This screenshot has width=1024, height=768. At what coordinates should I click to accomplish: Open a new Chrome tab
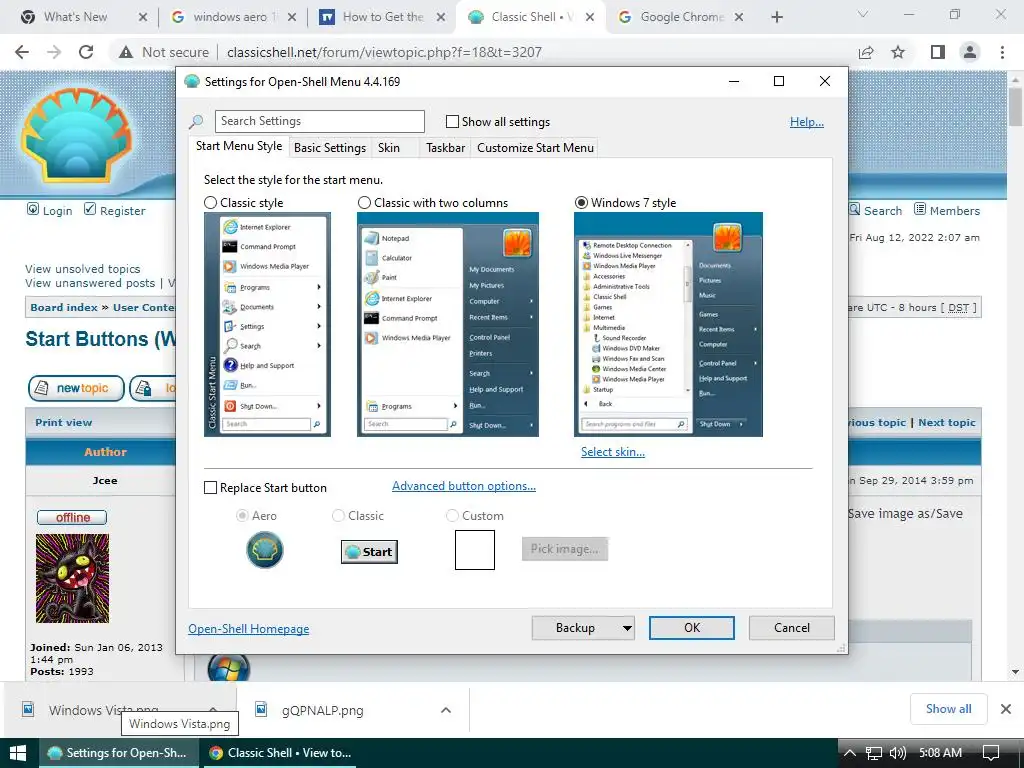click(x=776, y=17)
